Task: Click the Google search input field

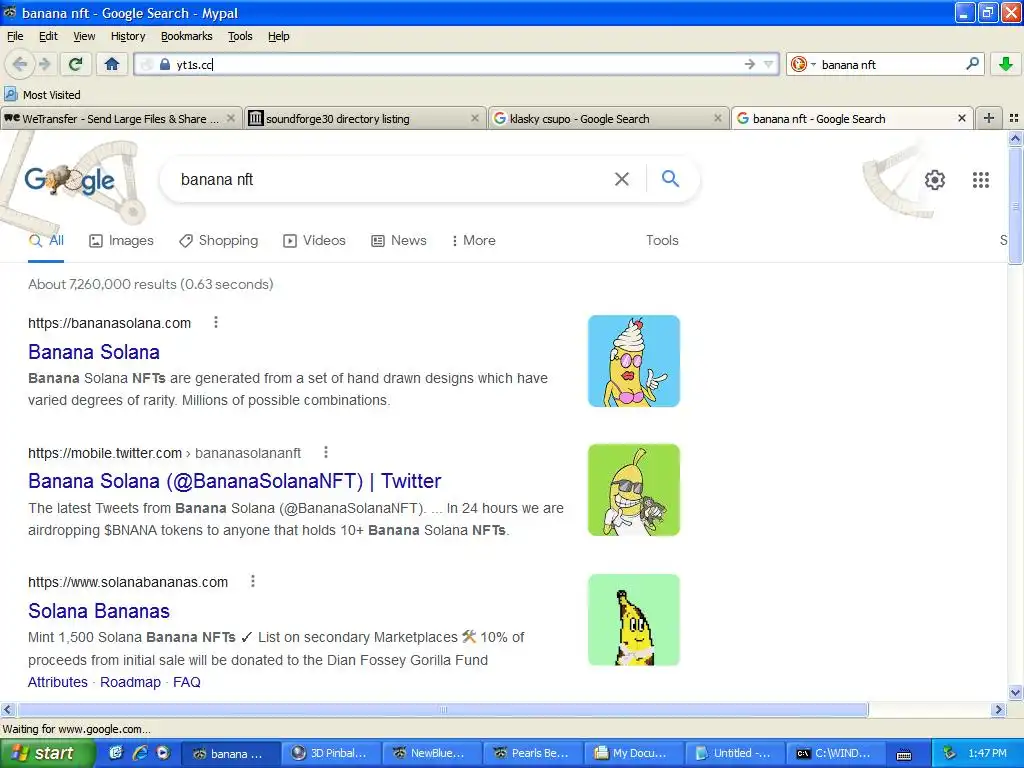Action: point(392,179)
